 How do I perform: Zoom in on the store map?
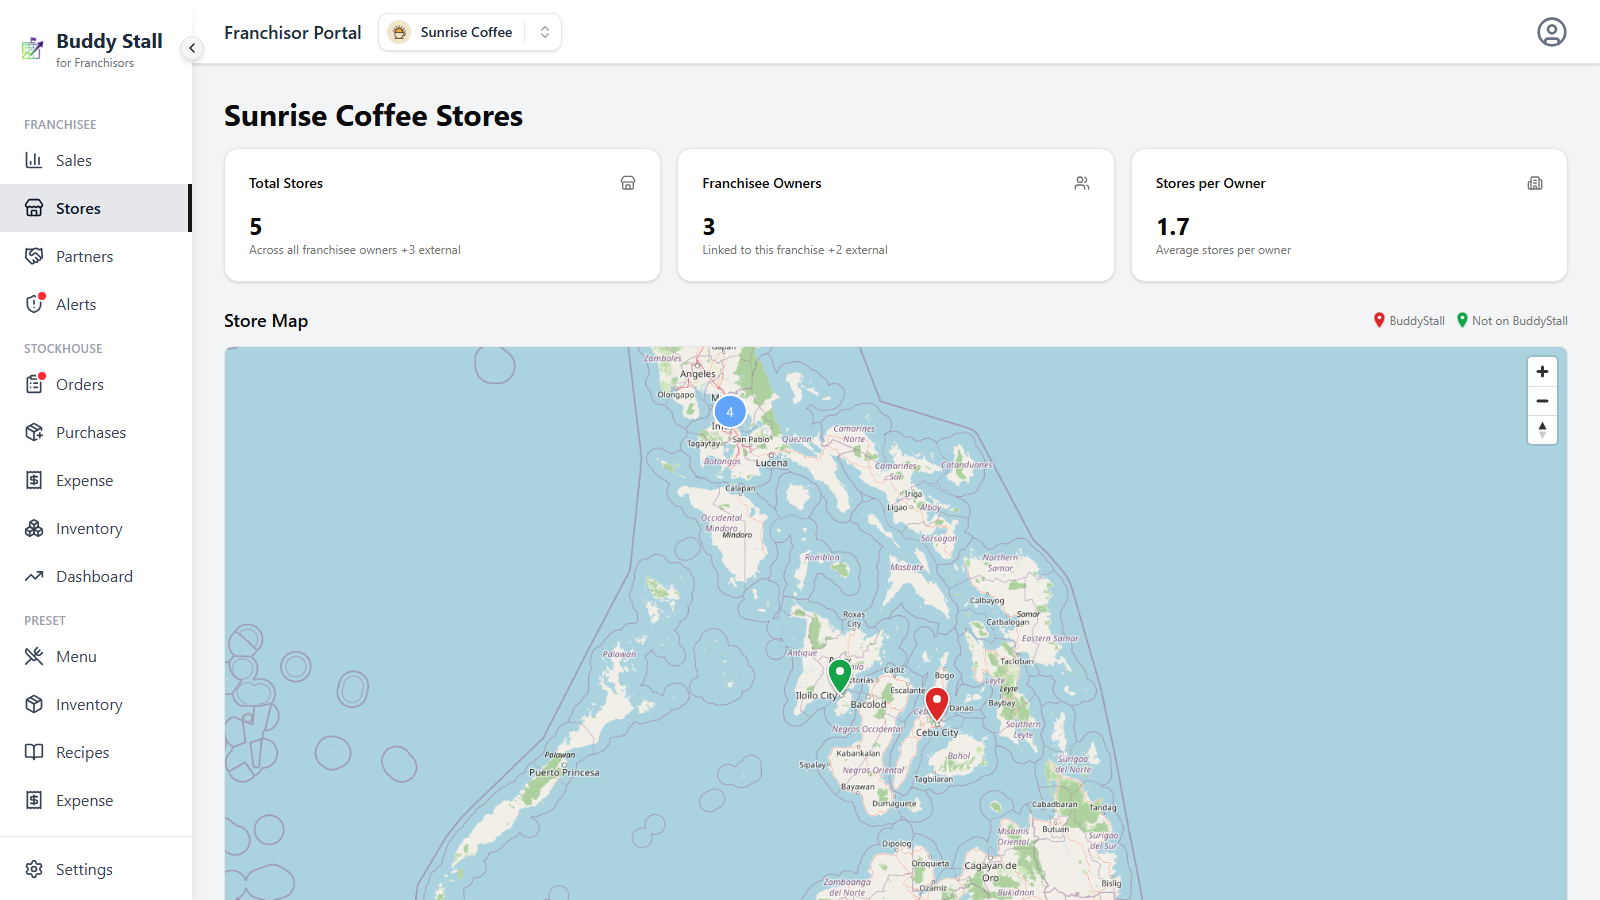pyautogui.click(x=1542, y=371)
